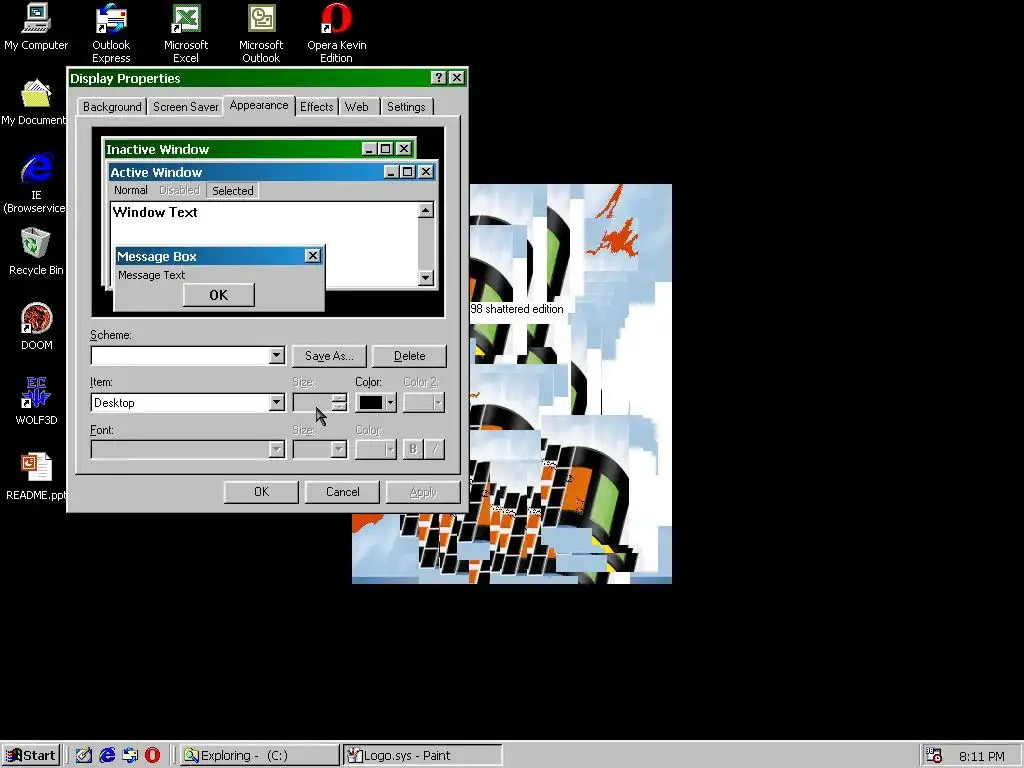Close the Display Properties dialog
This screenshot has height=768, width=1024.
pyautogui.click(x=457, y=78)
